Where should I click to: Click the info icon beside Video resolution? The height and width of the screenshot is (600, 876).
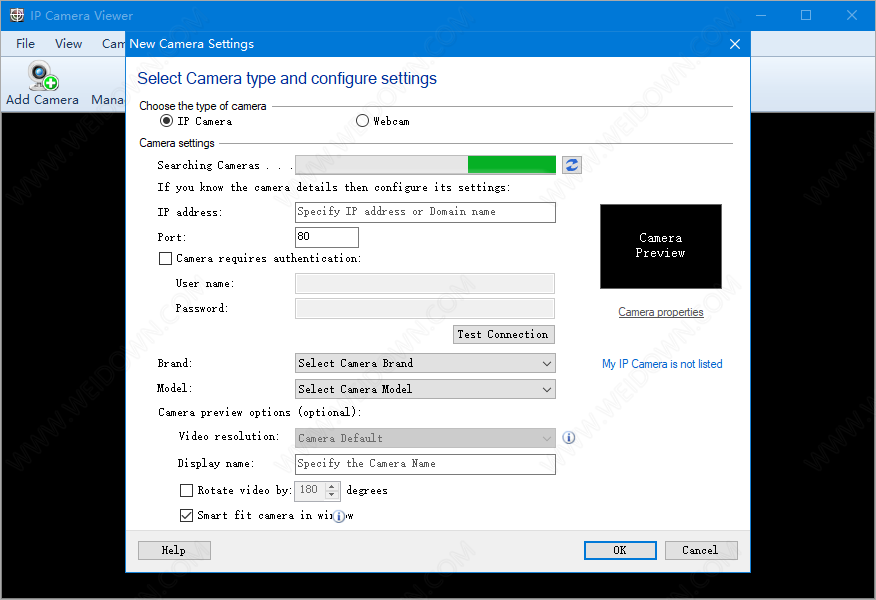coord(569,437)
